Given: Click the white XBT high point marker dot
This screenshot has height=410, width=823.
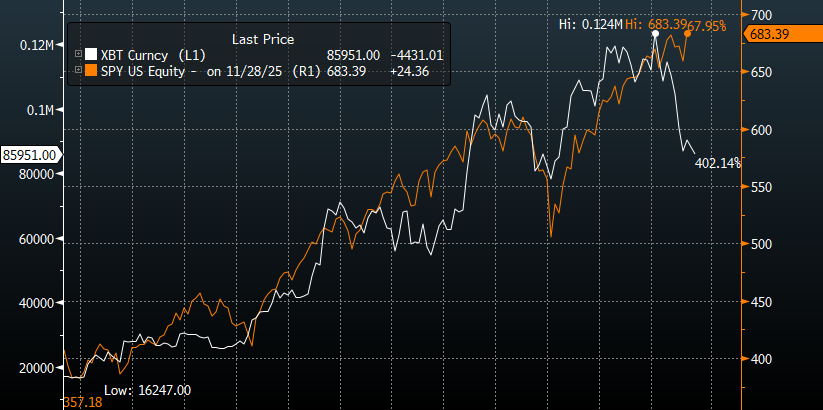Looking at the screenshot, I should [655, 35].
